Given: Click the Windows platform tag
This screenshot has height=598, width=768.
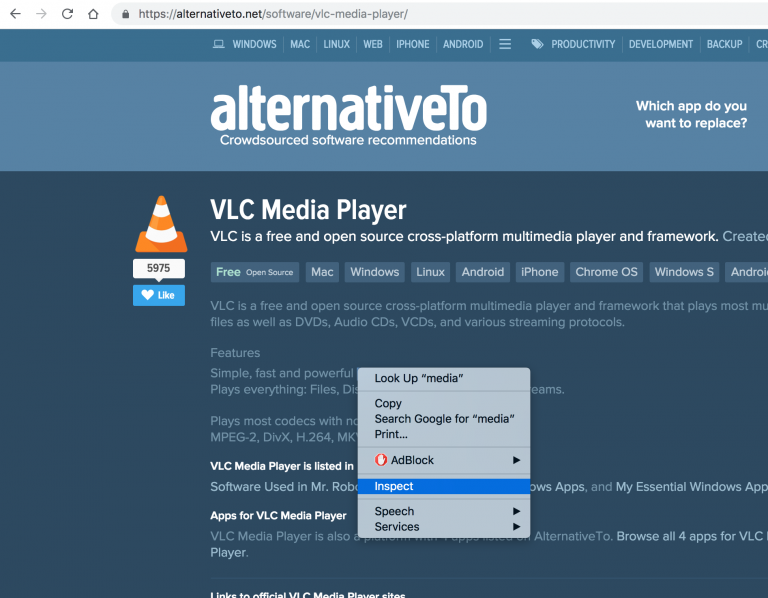Looking at the screenshot, I should pos(375,272).
